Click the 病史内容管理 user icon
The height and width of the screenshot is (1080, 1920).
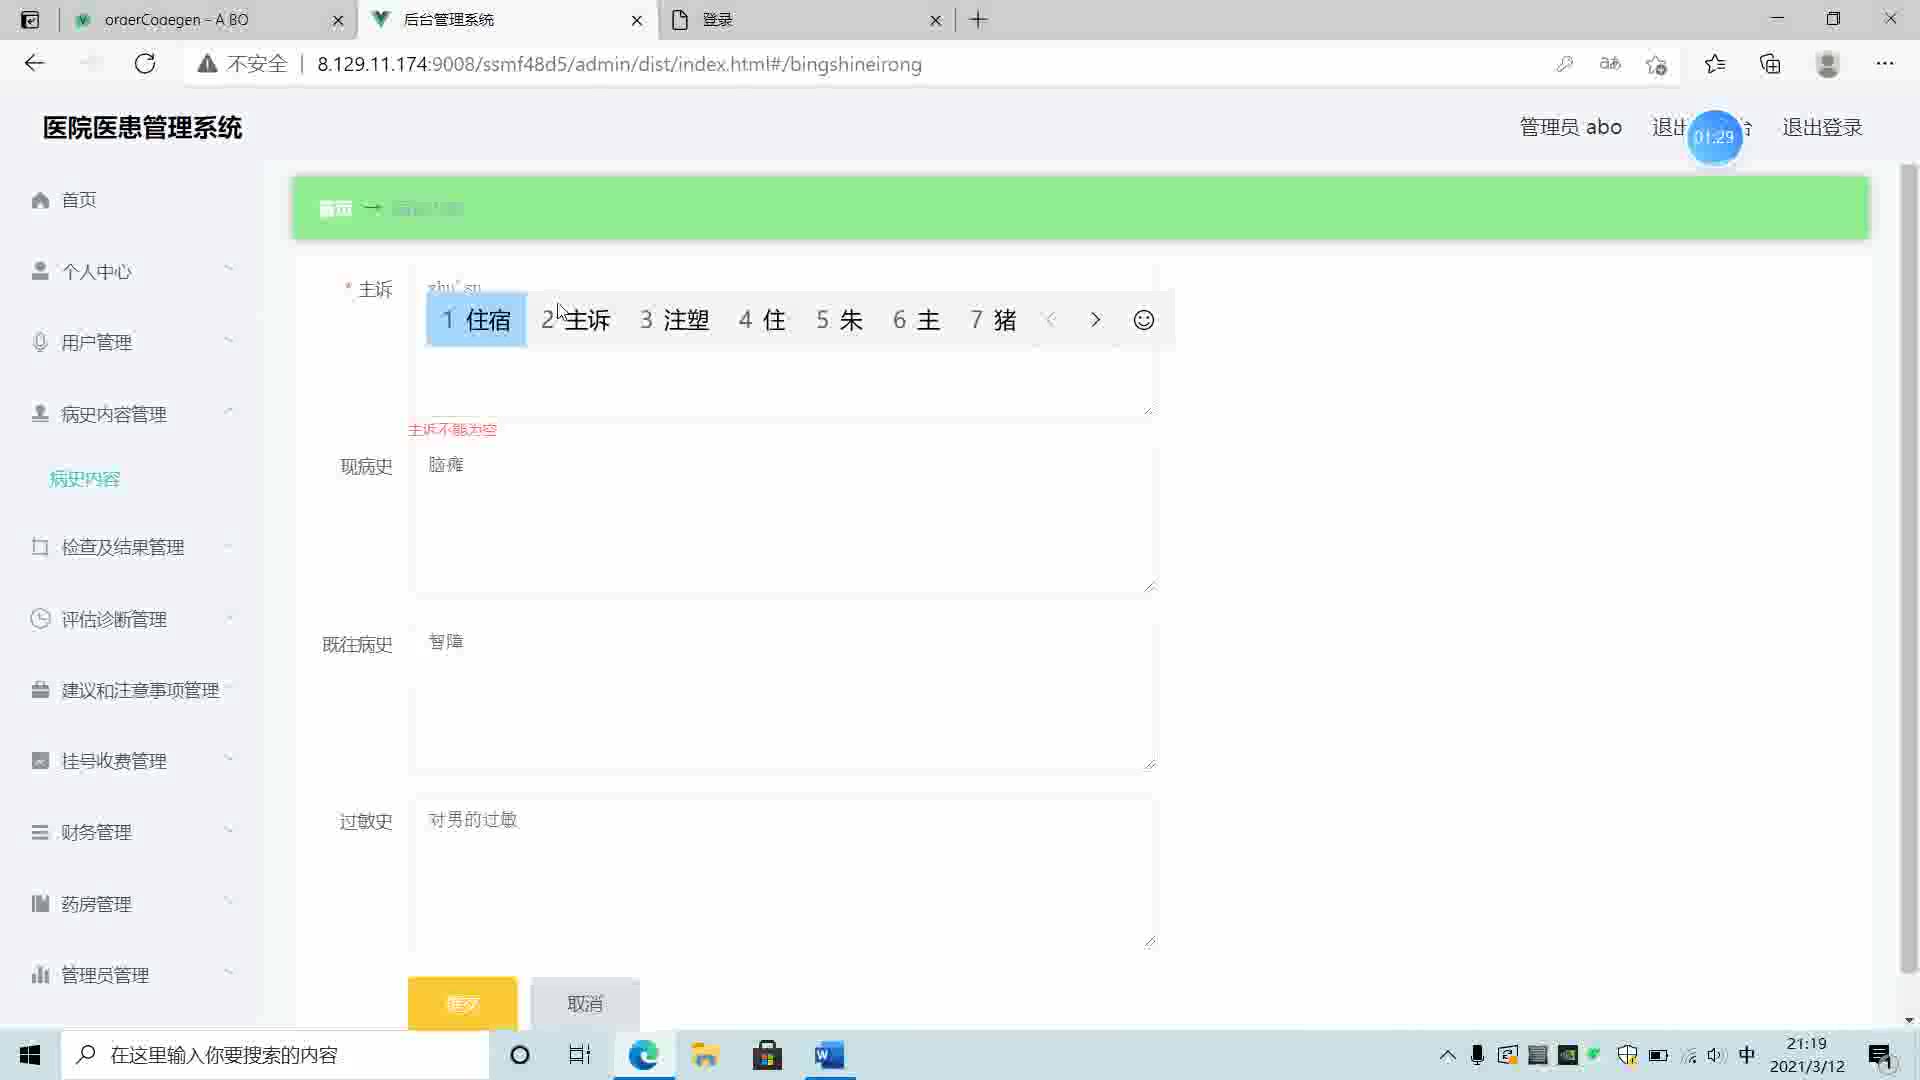click(40, 413)
